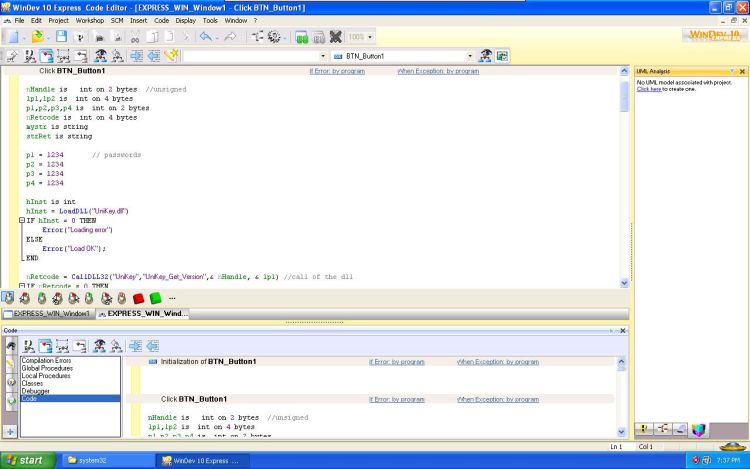Viewport: 750px width, 469px height.
Task: Click the top icon in the Code pane's side strip
Action: click(11, 346)
